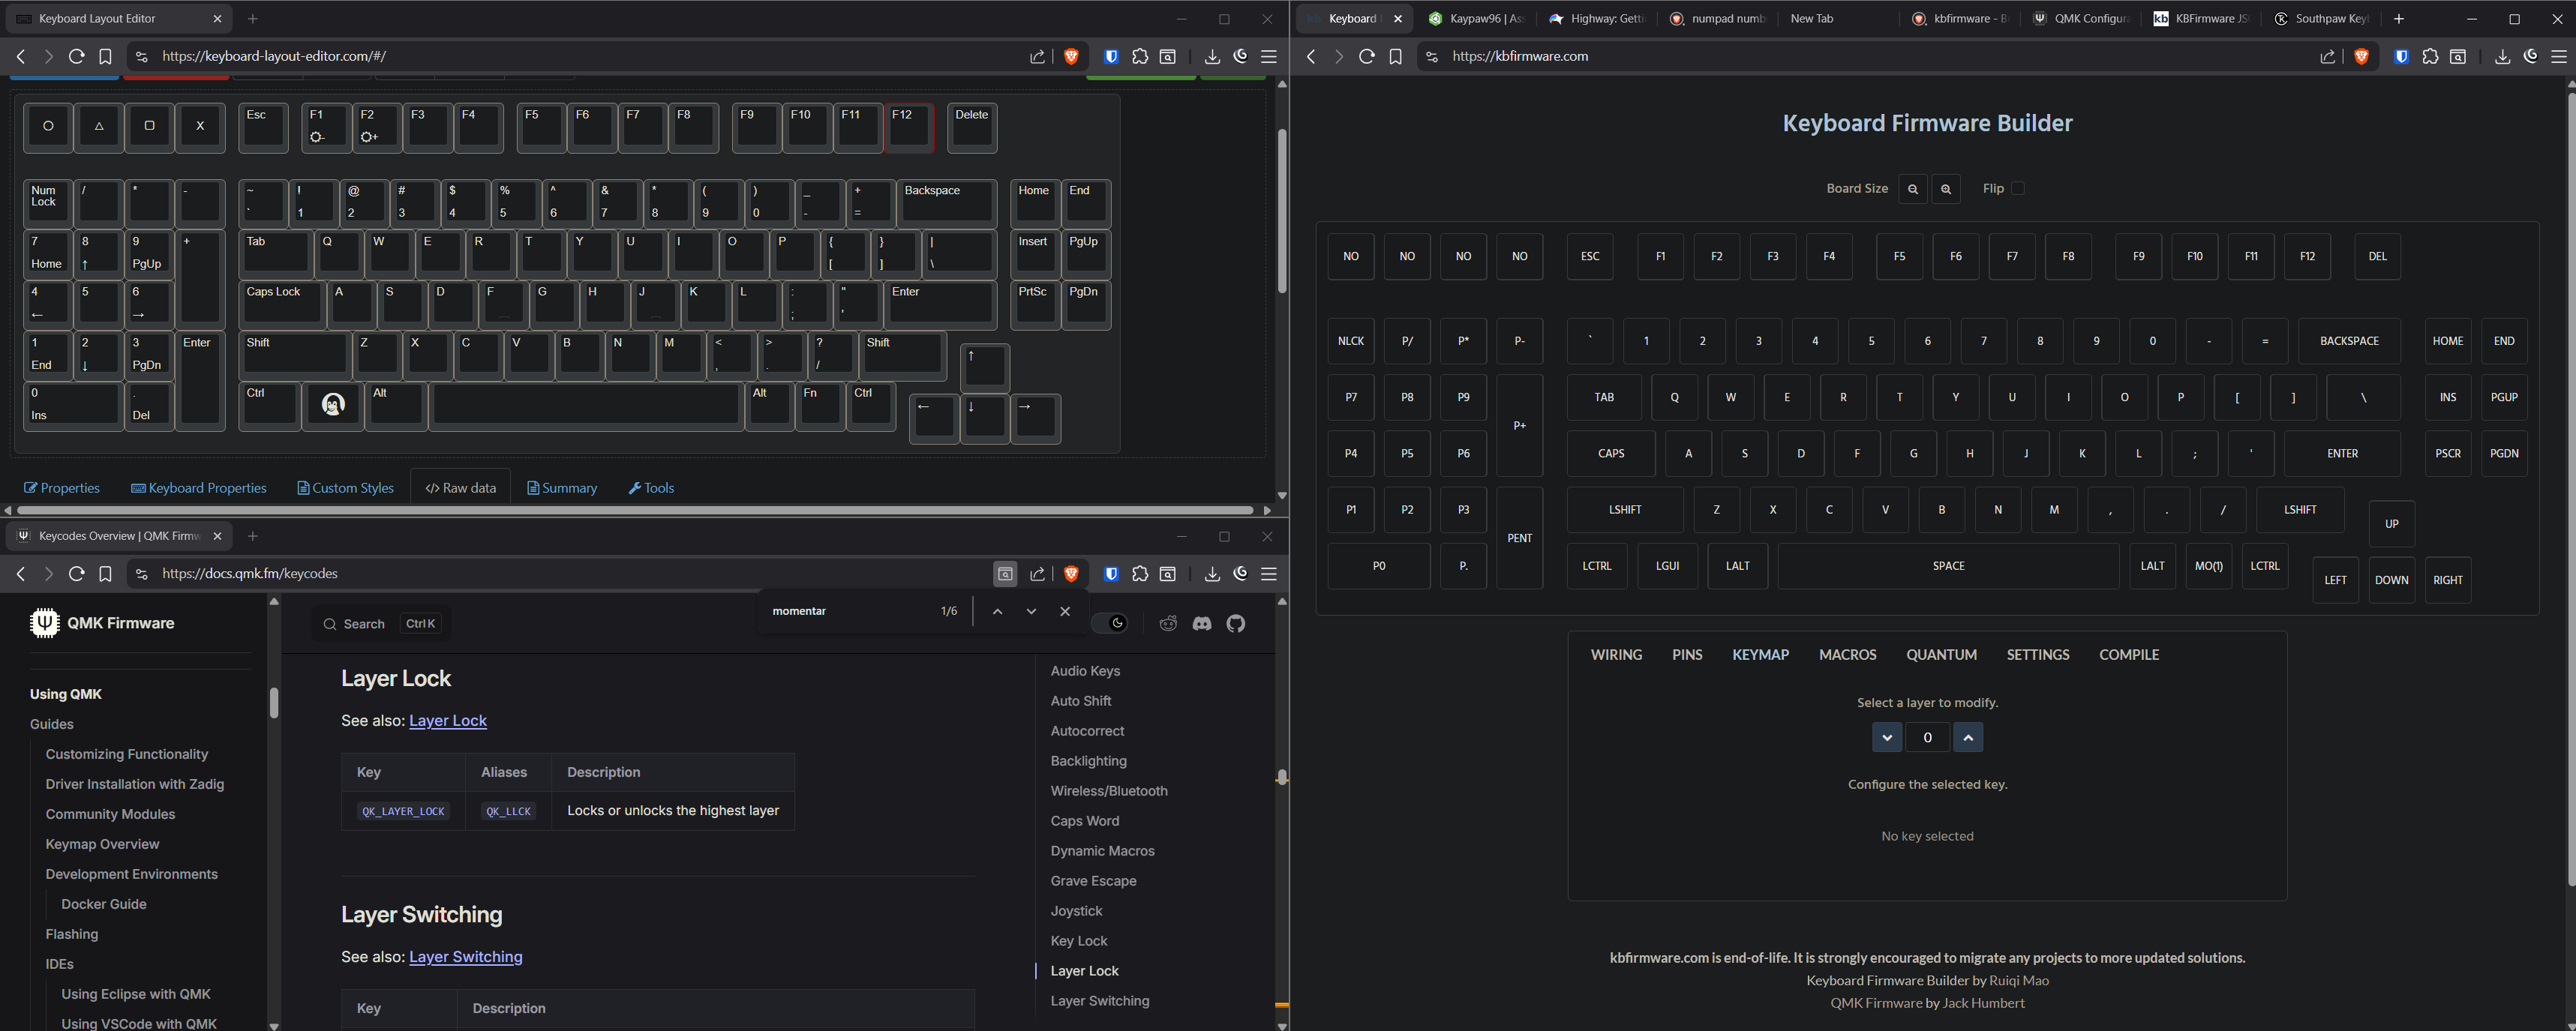
Task: Click the circle macro key in layout editor
Action: coord(48,127)
